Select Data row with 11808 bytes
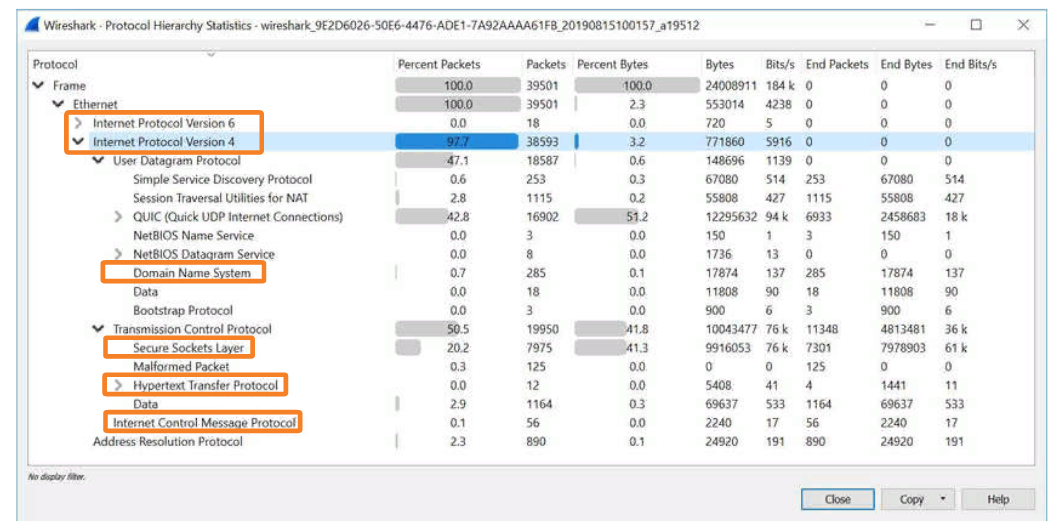Image resolution: width=1055 pixels, height=523 pixels. pos(530,291)
